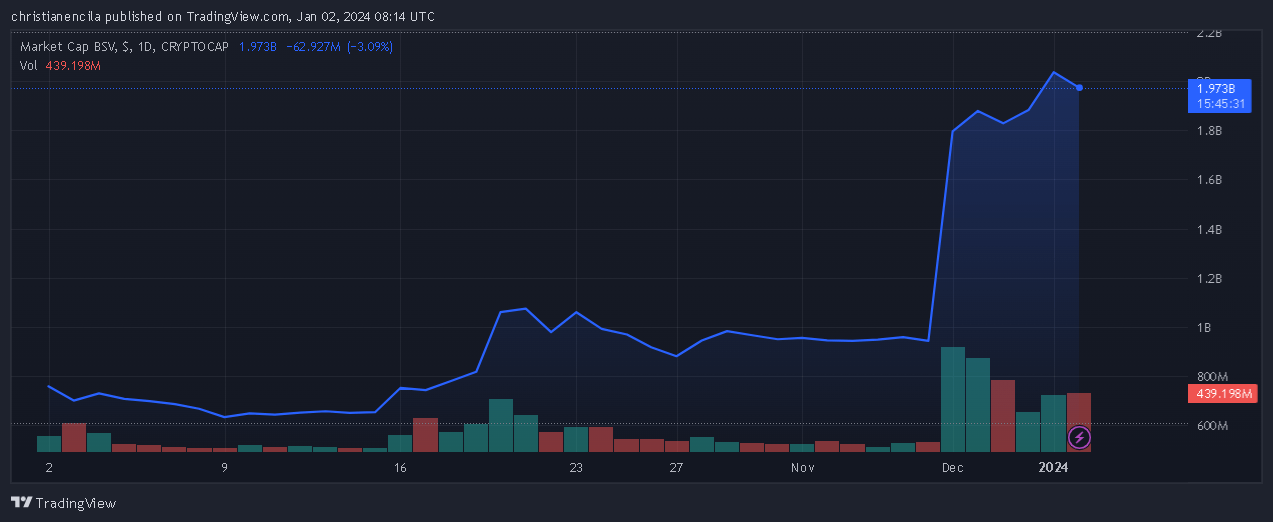
Task: Click the 1.4B price axis label
Action: [1210, 230]
